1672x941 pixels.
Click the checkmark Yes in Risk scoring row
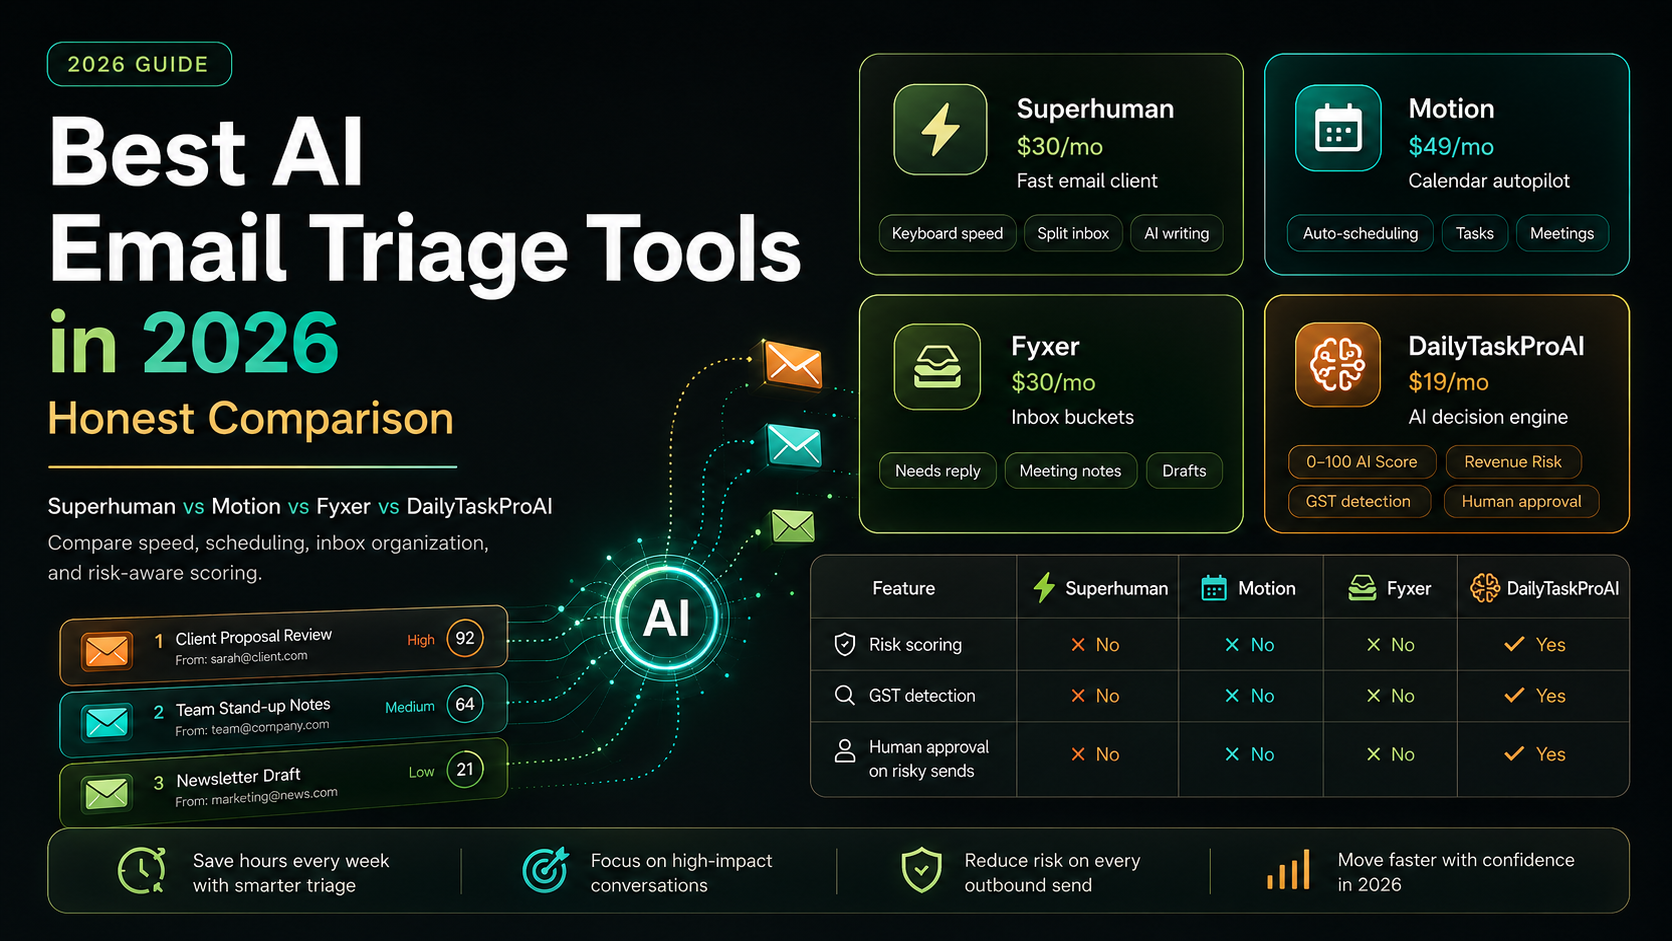point(1535,645)
